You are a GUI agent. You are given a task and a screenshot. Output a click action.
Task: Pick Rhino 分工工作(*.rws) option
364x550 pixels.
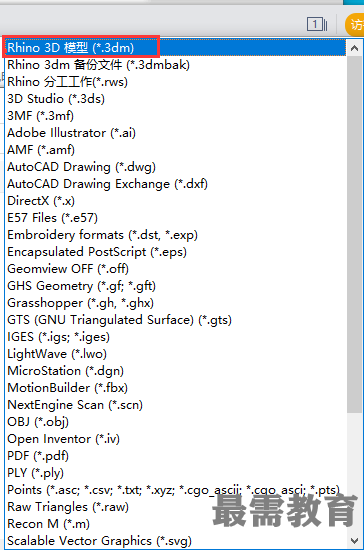pos(175,82)
